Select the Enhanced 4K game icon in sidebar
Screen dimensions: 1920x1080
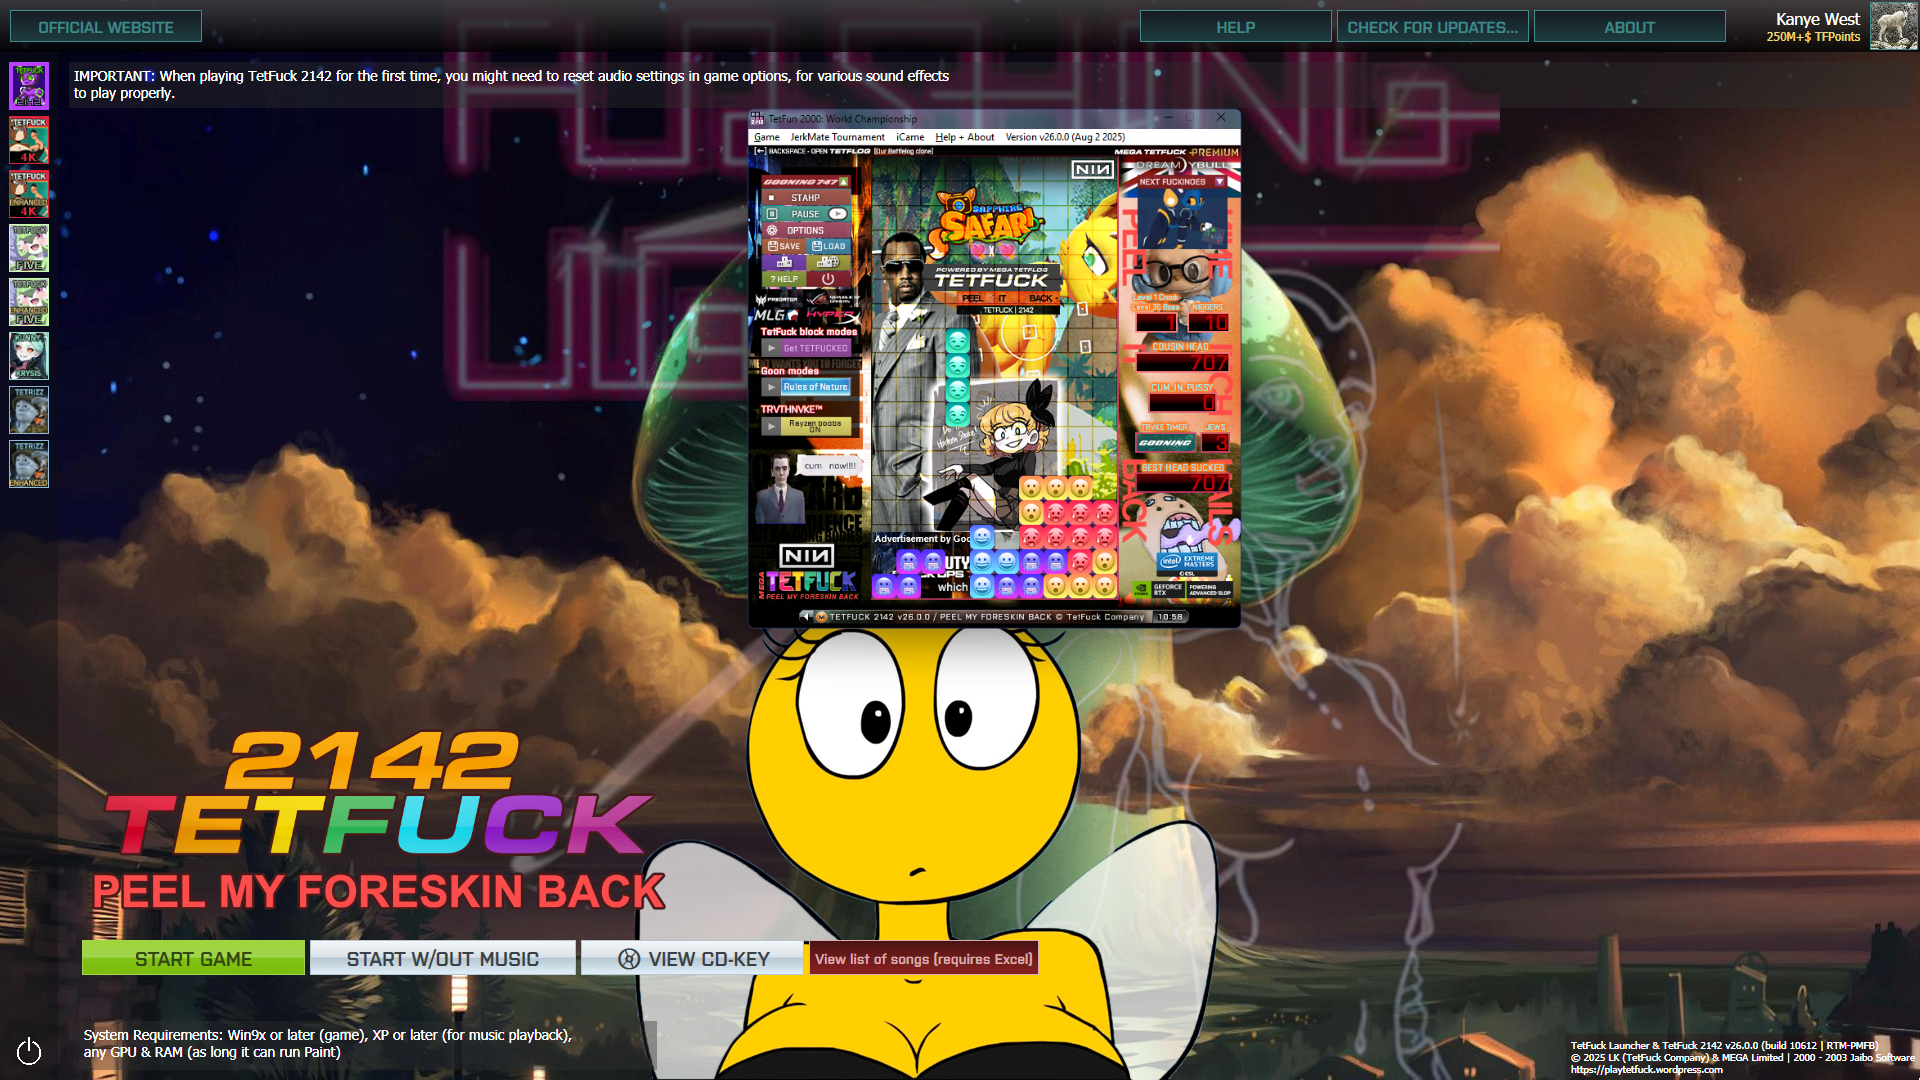coord(29,194)
